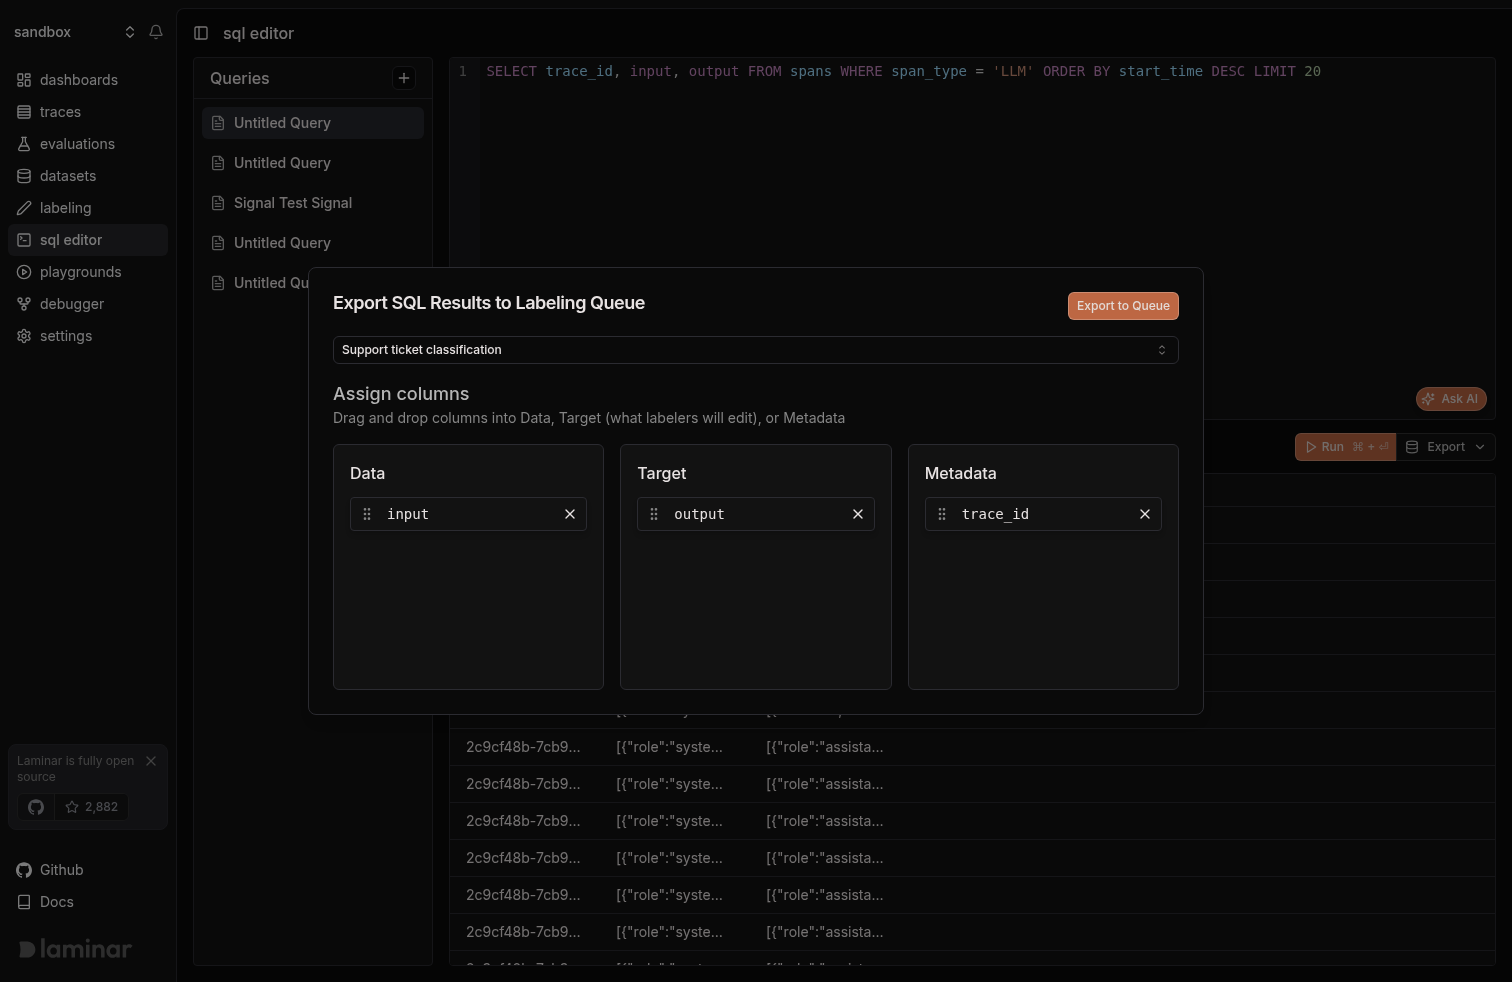This screenshot has width=1512, height=982.
Task: Navigate to datasets
Action: click(88, 176)
